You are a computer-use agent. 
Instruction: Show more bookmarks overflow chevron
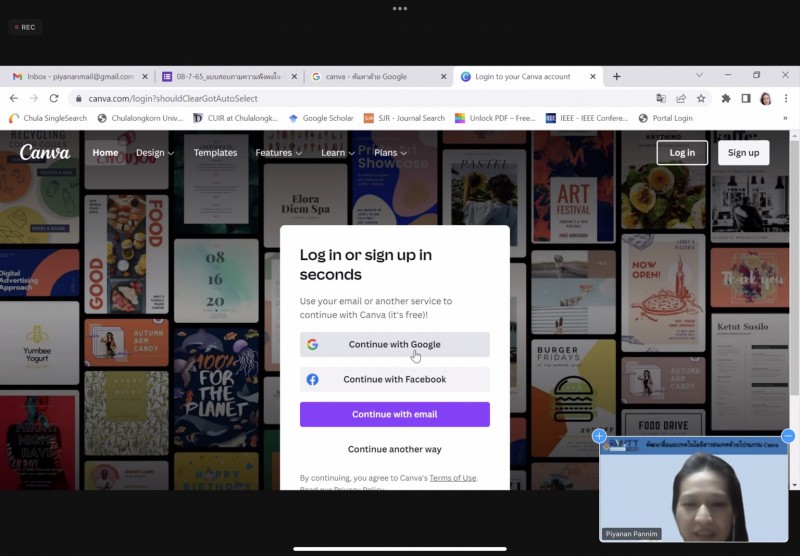(785, 118)
